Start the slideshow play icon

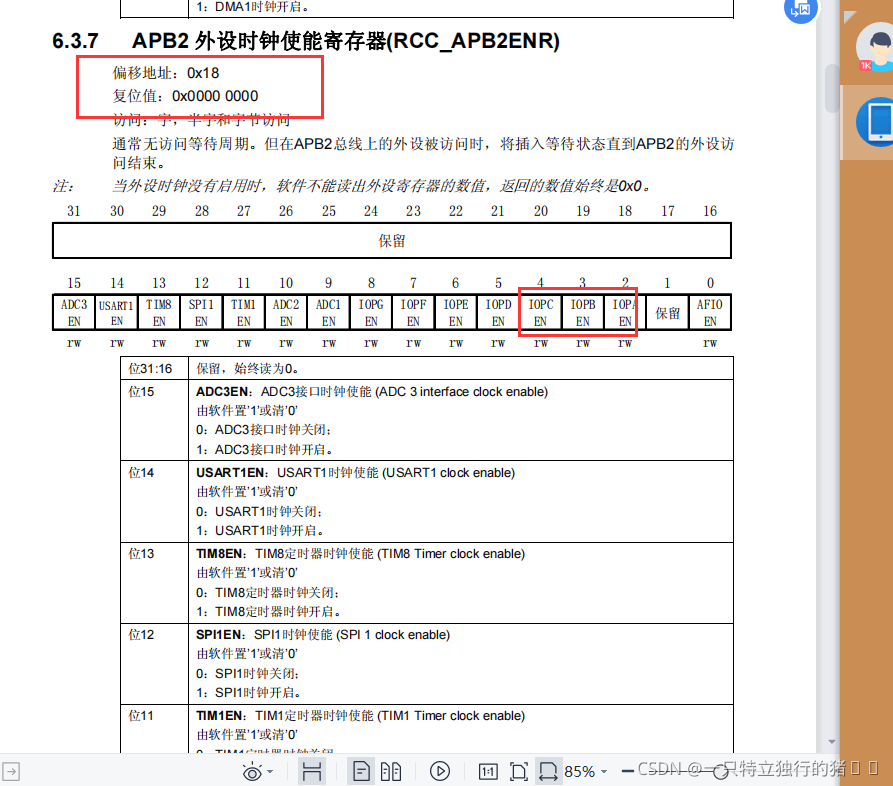point(439,770)
